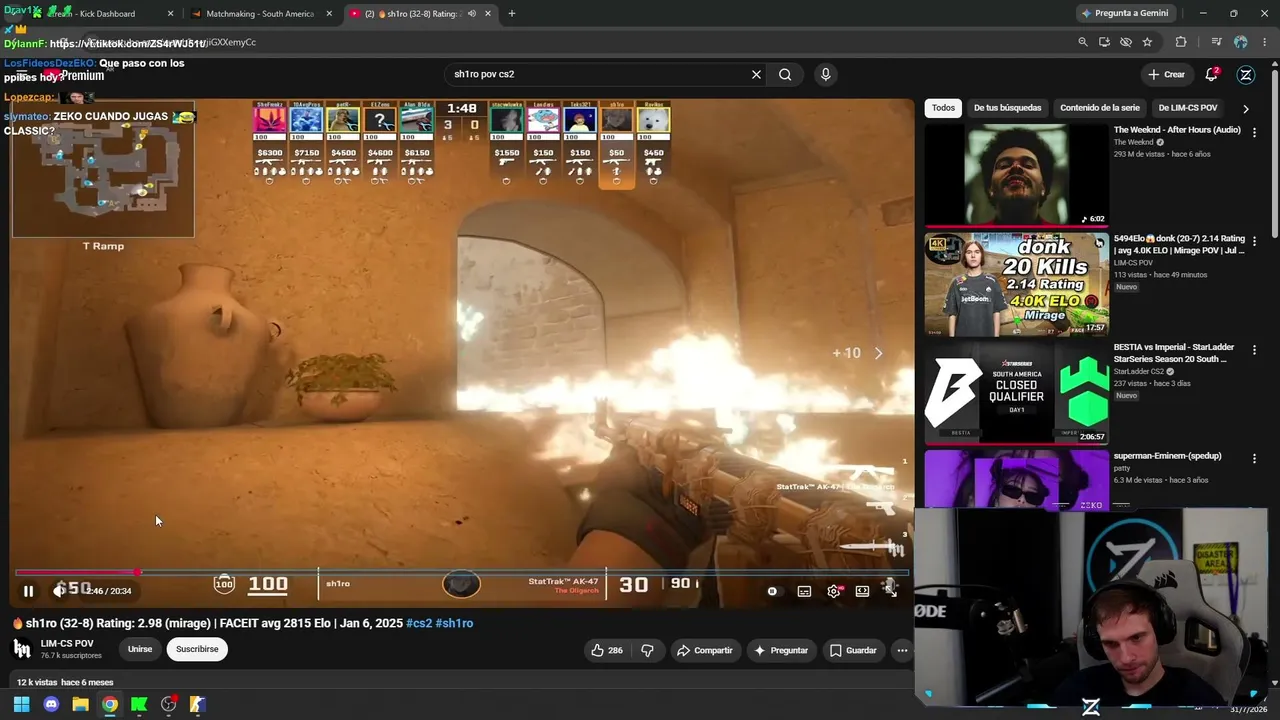
Task: Open a new browser tab
Action: (x=512, y=14)
